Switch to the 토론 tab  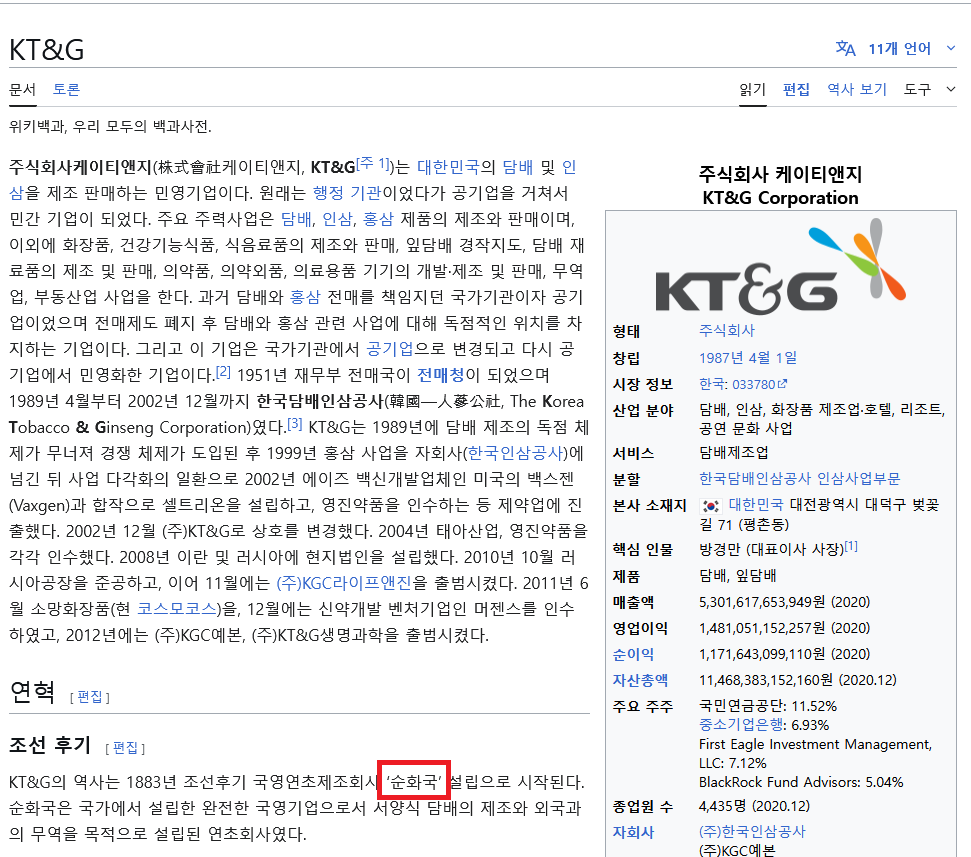click(66, 89)
